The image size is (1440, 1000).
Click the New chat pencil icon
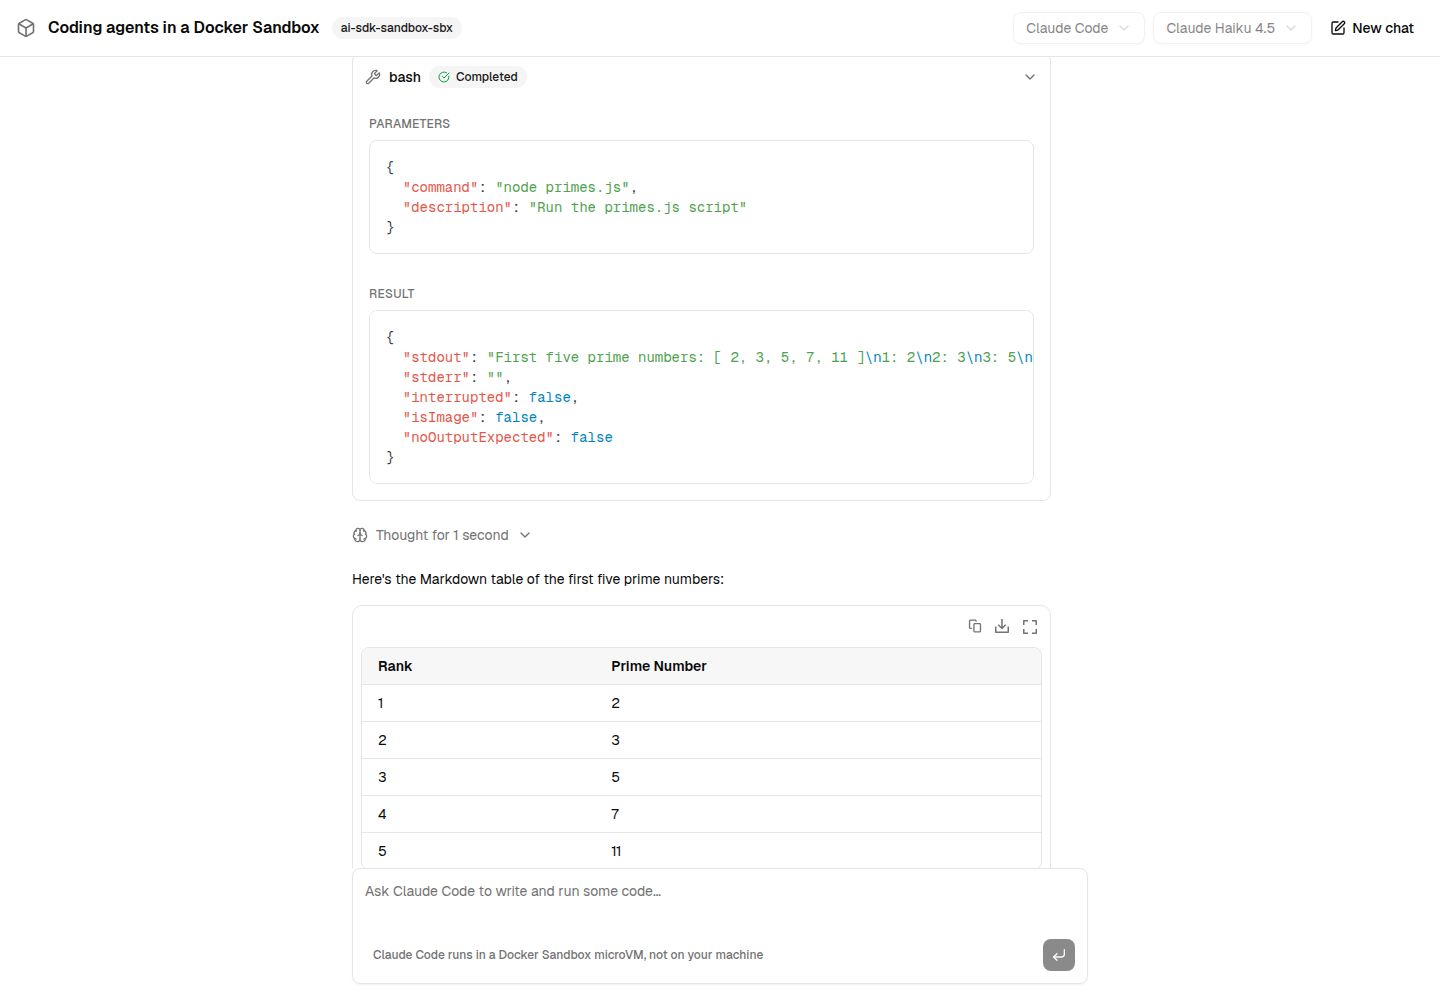pos(1338,28)
